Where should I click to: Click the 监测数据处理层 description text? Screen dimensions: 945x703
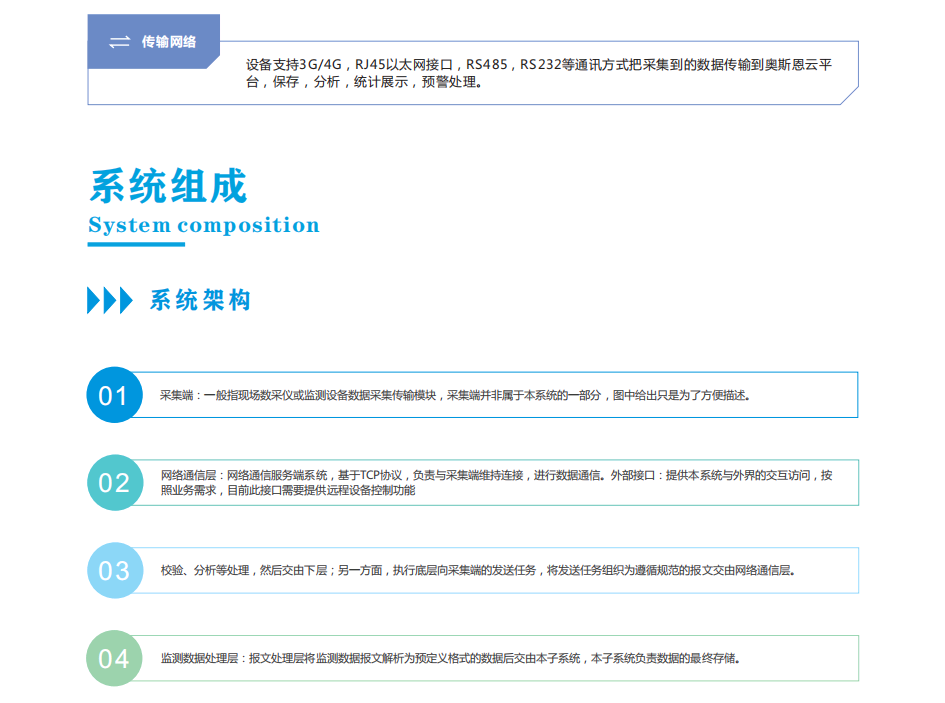[450, 658]
